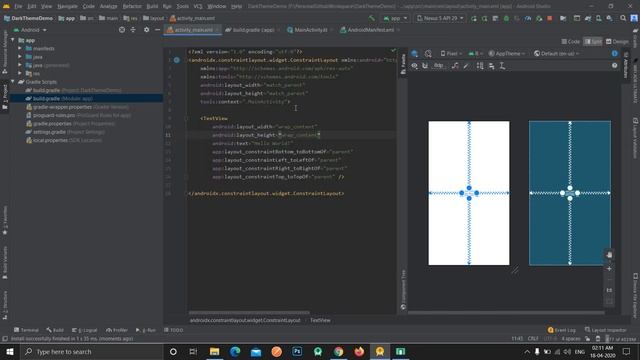640x360 pixels.
Task: Click the Search Everywhere magnifier icon
Action: tap(623, 18)
